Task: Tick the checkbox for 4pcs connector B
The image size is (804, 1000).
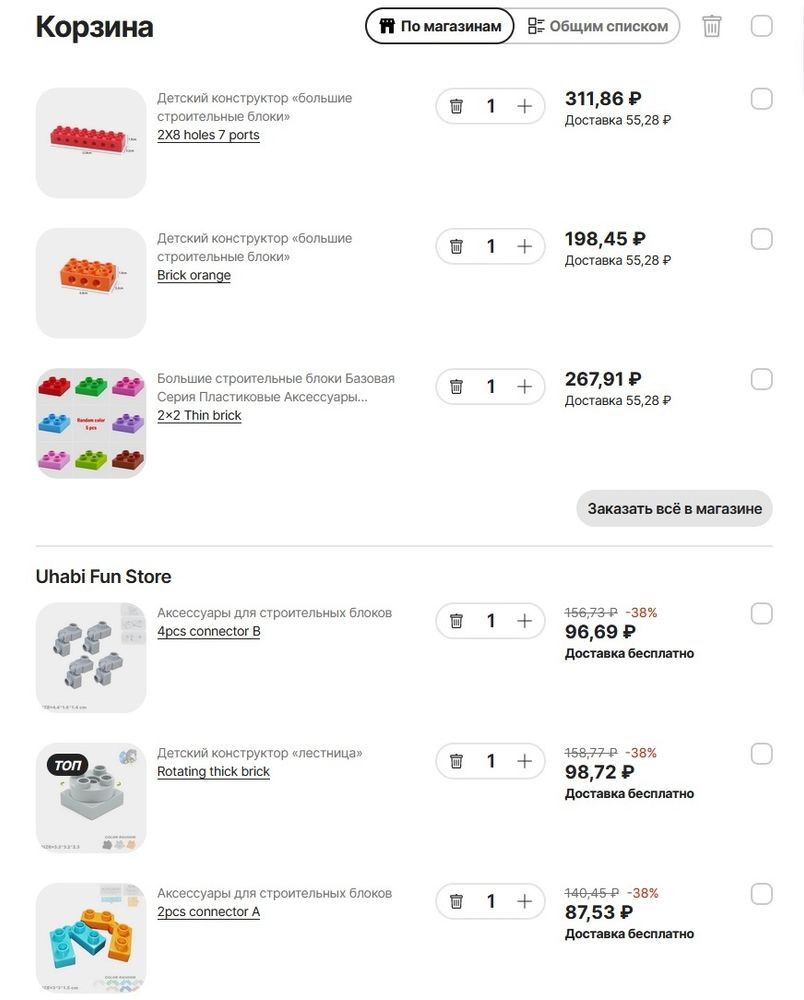Action: tap(761, 613)
